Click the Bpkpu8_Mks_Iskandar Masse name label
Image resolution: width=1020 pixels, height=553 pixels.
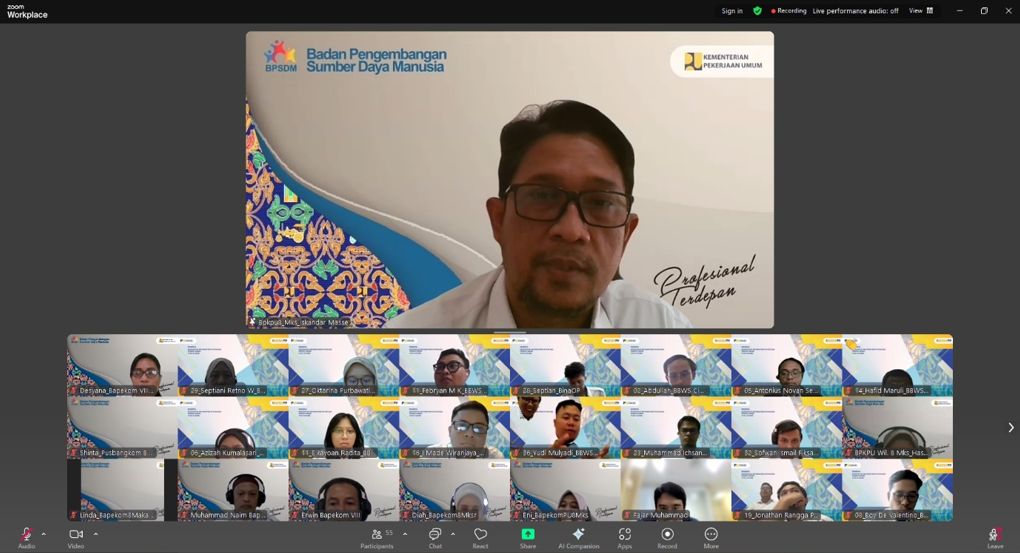coord(303,322)
